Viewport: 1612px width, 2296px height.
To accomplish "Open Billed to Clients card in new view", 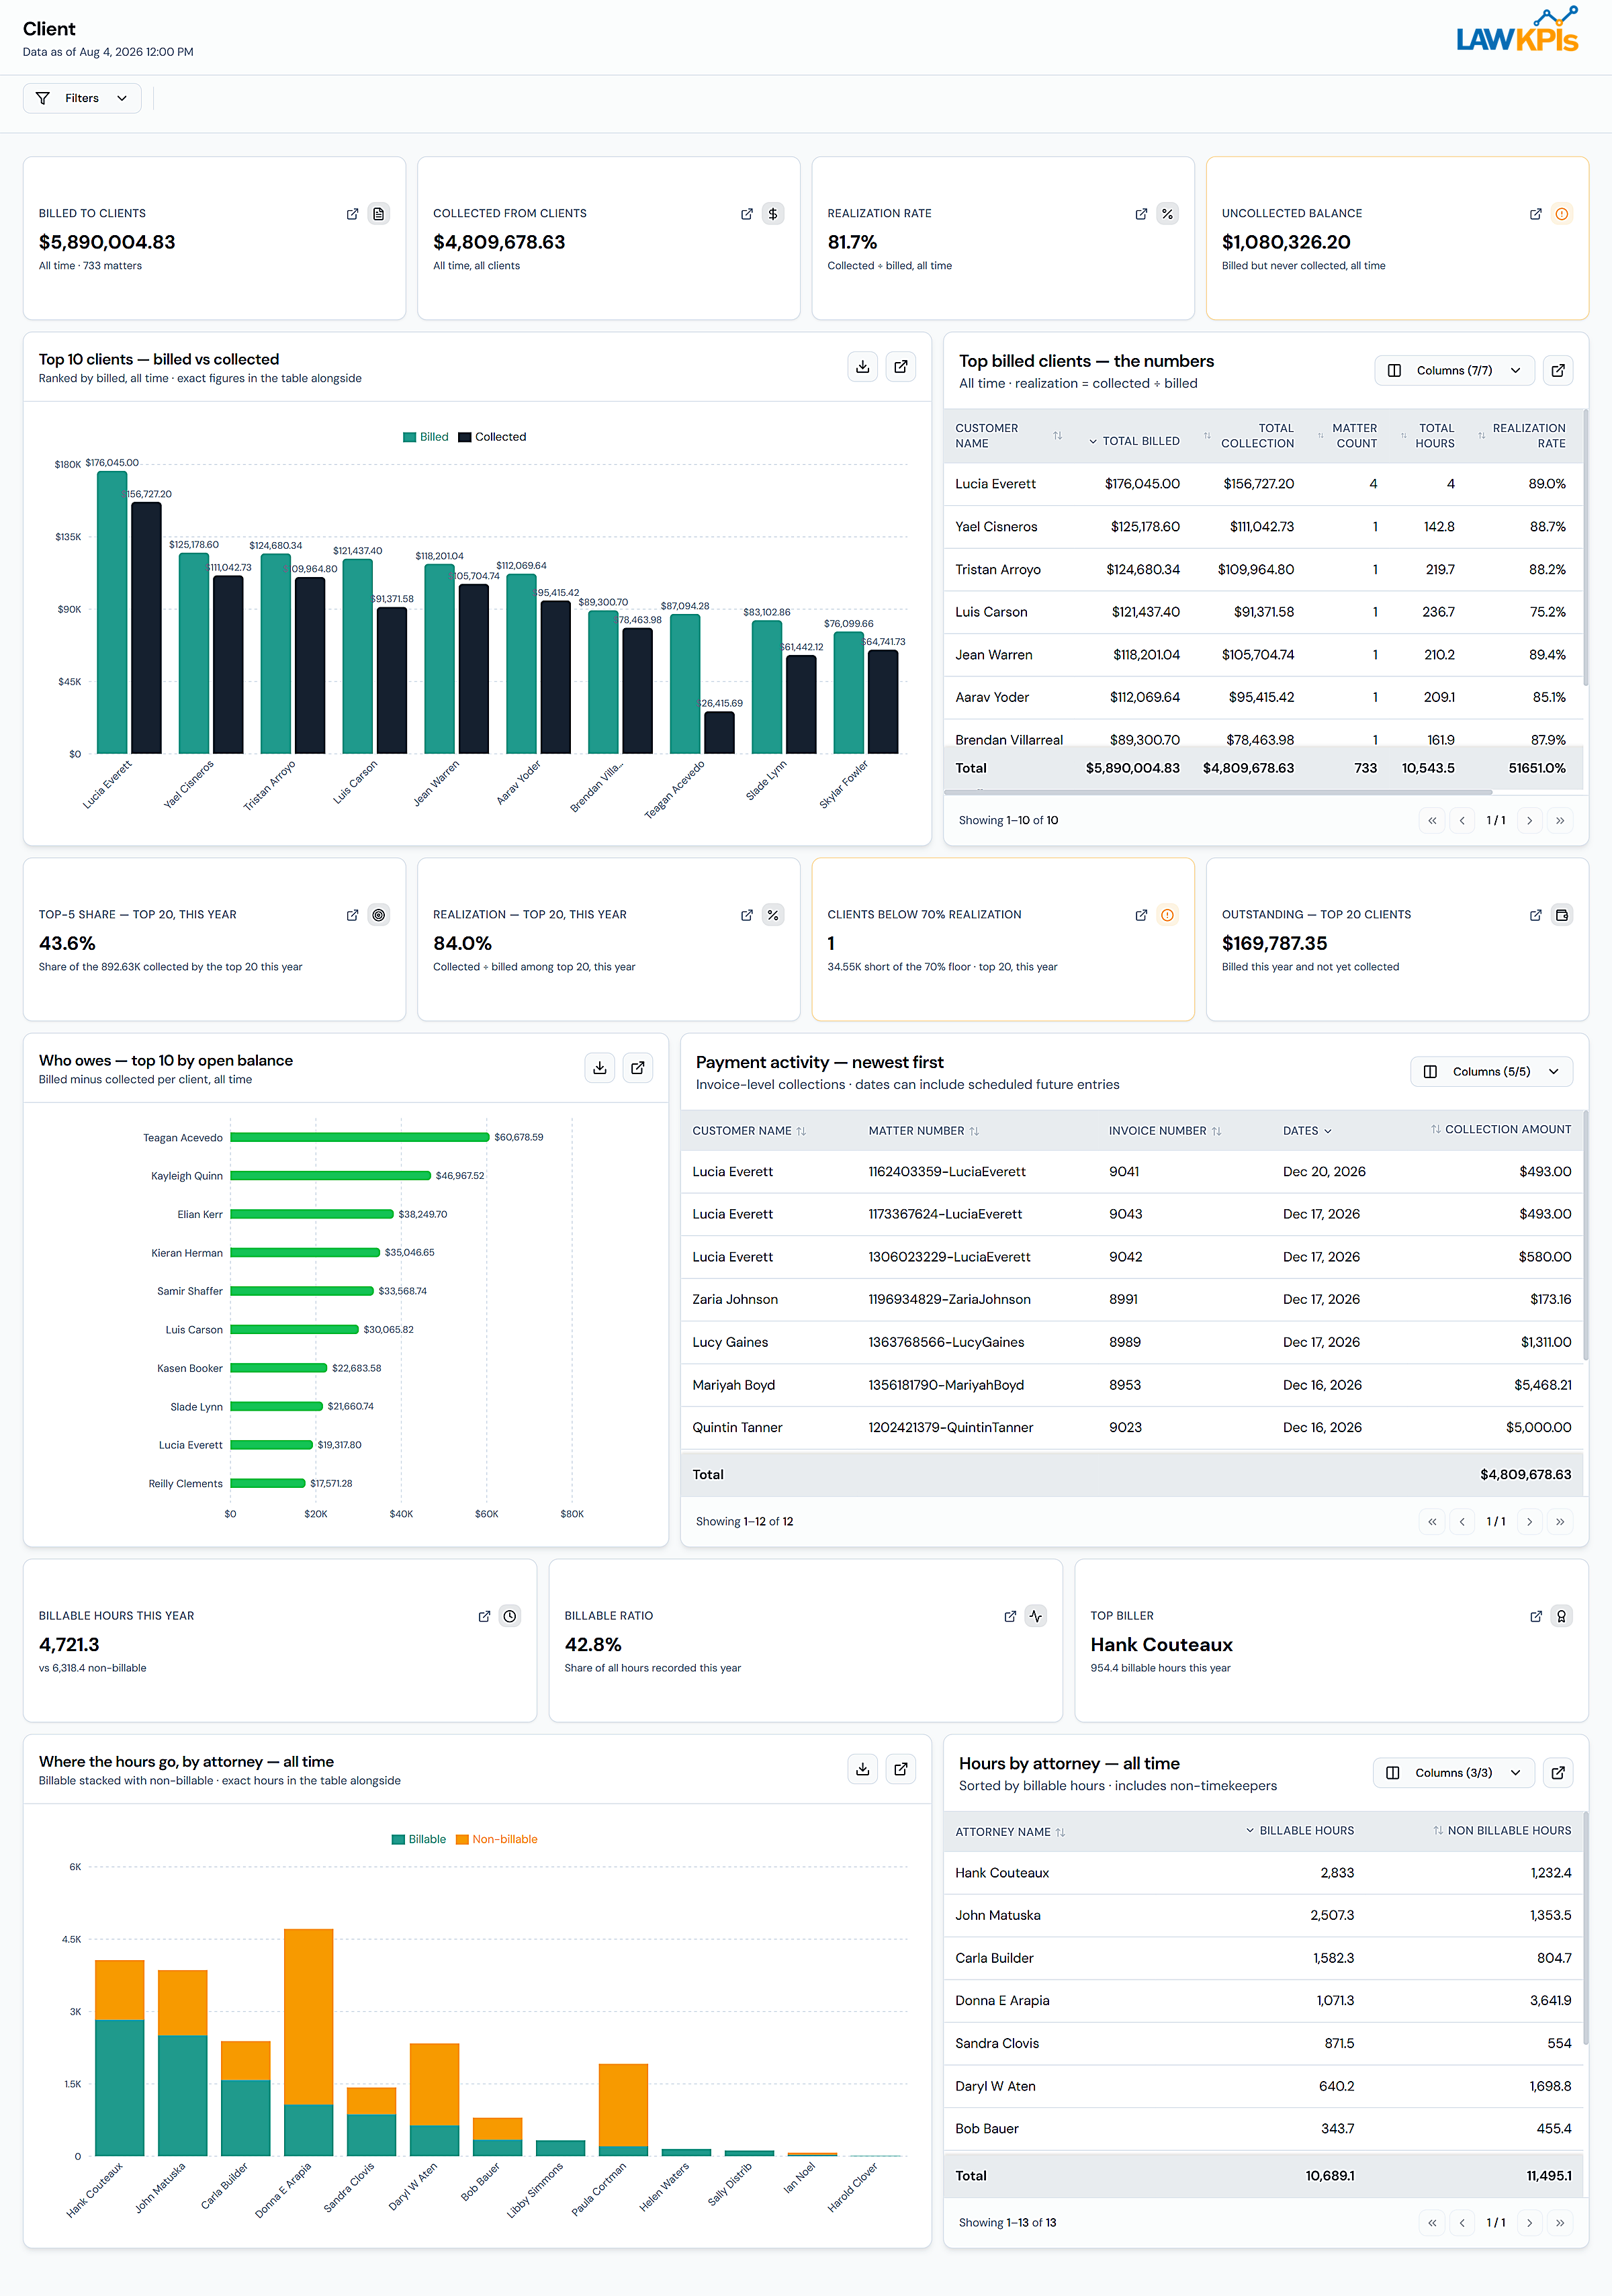I will point(352,214).
